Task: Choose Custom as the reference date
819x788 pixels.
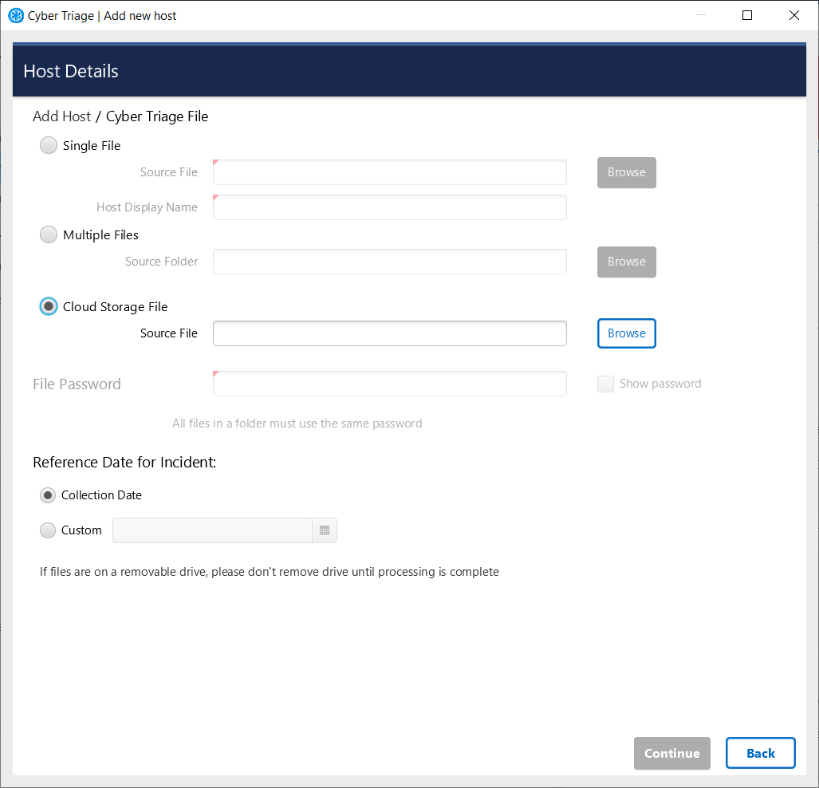Action: pyautogui.click(x=47, y=530)
